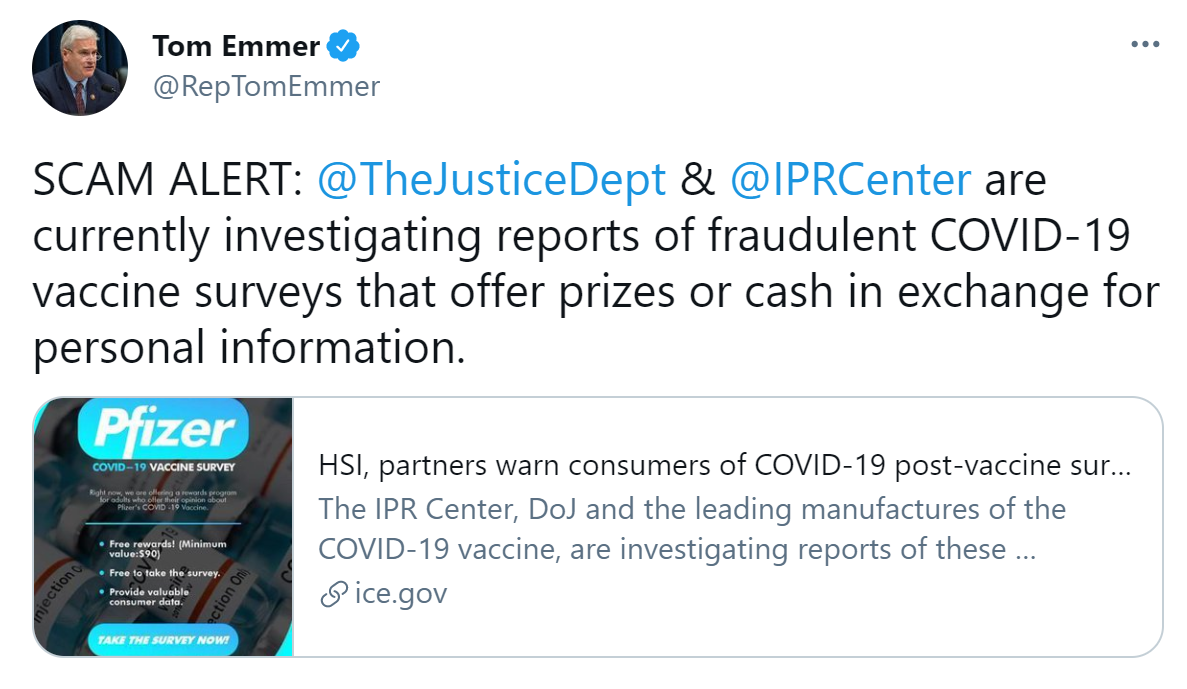Click the words "personal information" in the tweet
This screenshot has height=689, width=1187.
tap(249, 349)
